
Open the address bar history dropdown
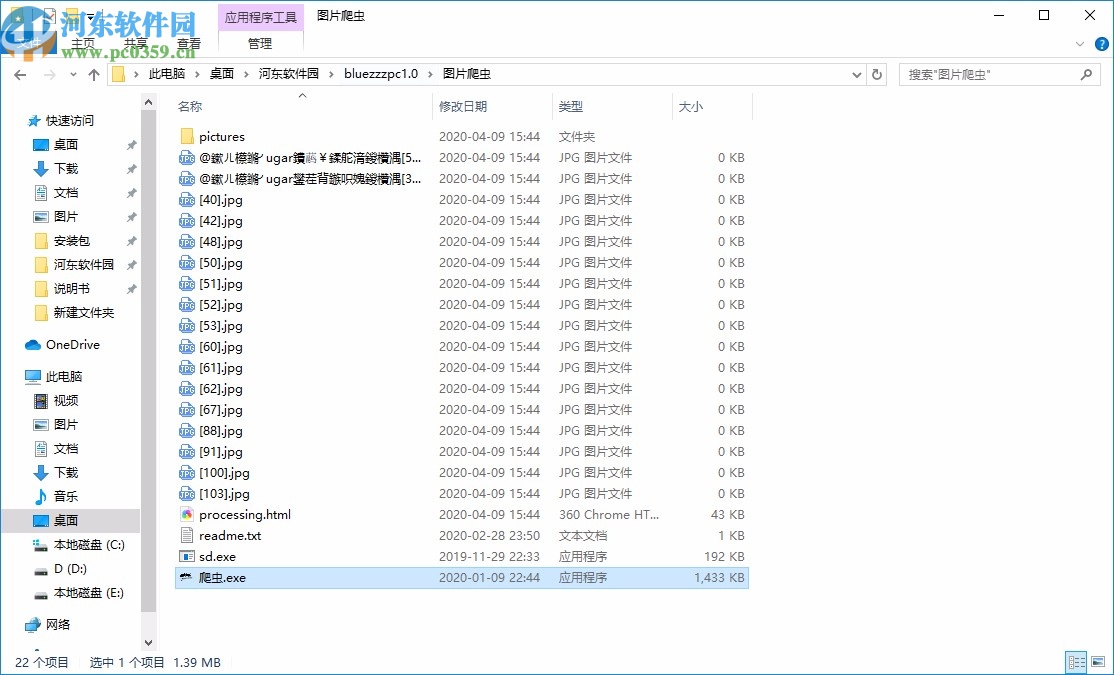(856, 73)
